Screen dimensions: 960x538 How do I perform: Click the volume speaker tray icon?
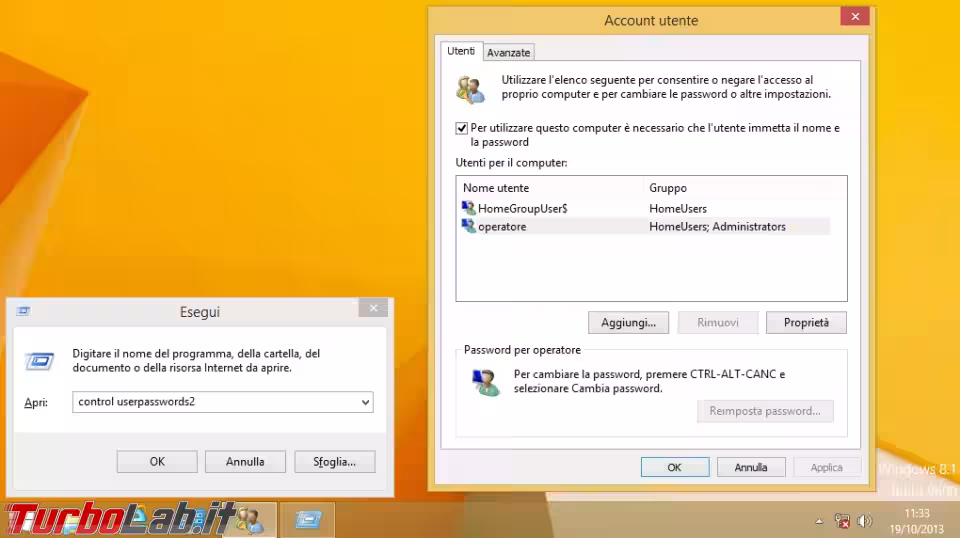tap(864, 521)
